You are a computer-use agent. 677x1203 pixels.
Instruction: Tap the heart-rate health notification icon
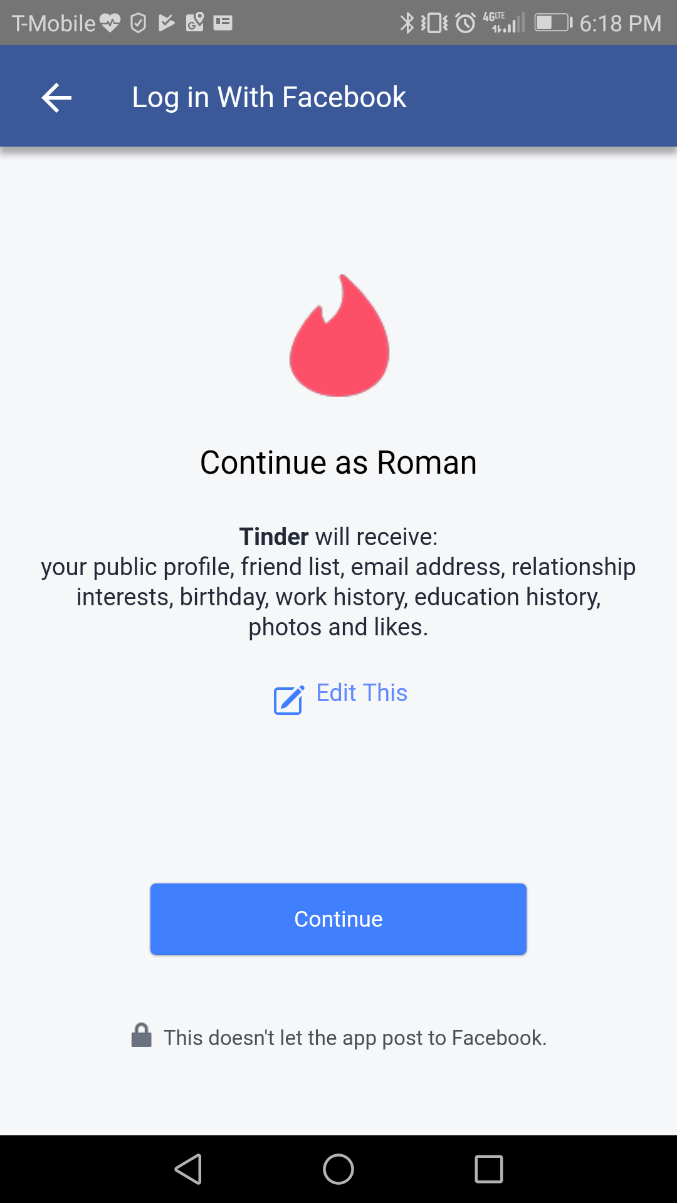click(x=110, y=23)
